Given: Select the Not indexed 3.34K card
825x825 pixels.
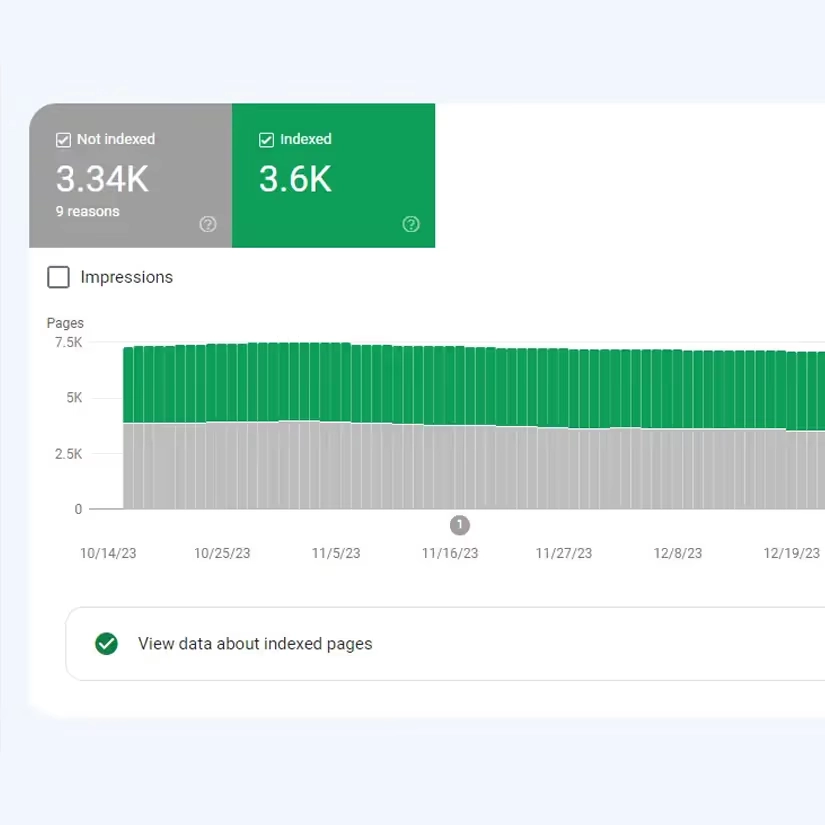Looking at the screenshot, I should (x=130, y=175).
